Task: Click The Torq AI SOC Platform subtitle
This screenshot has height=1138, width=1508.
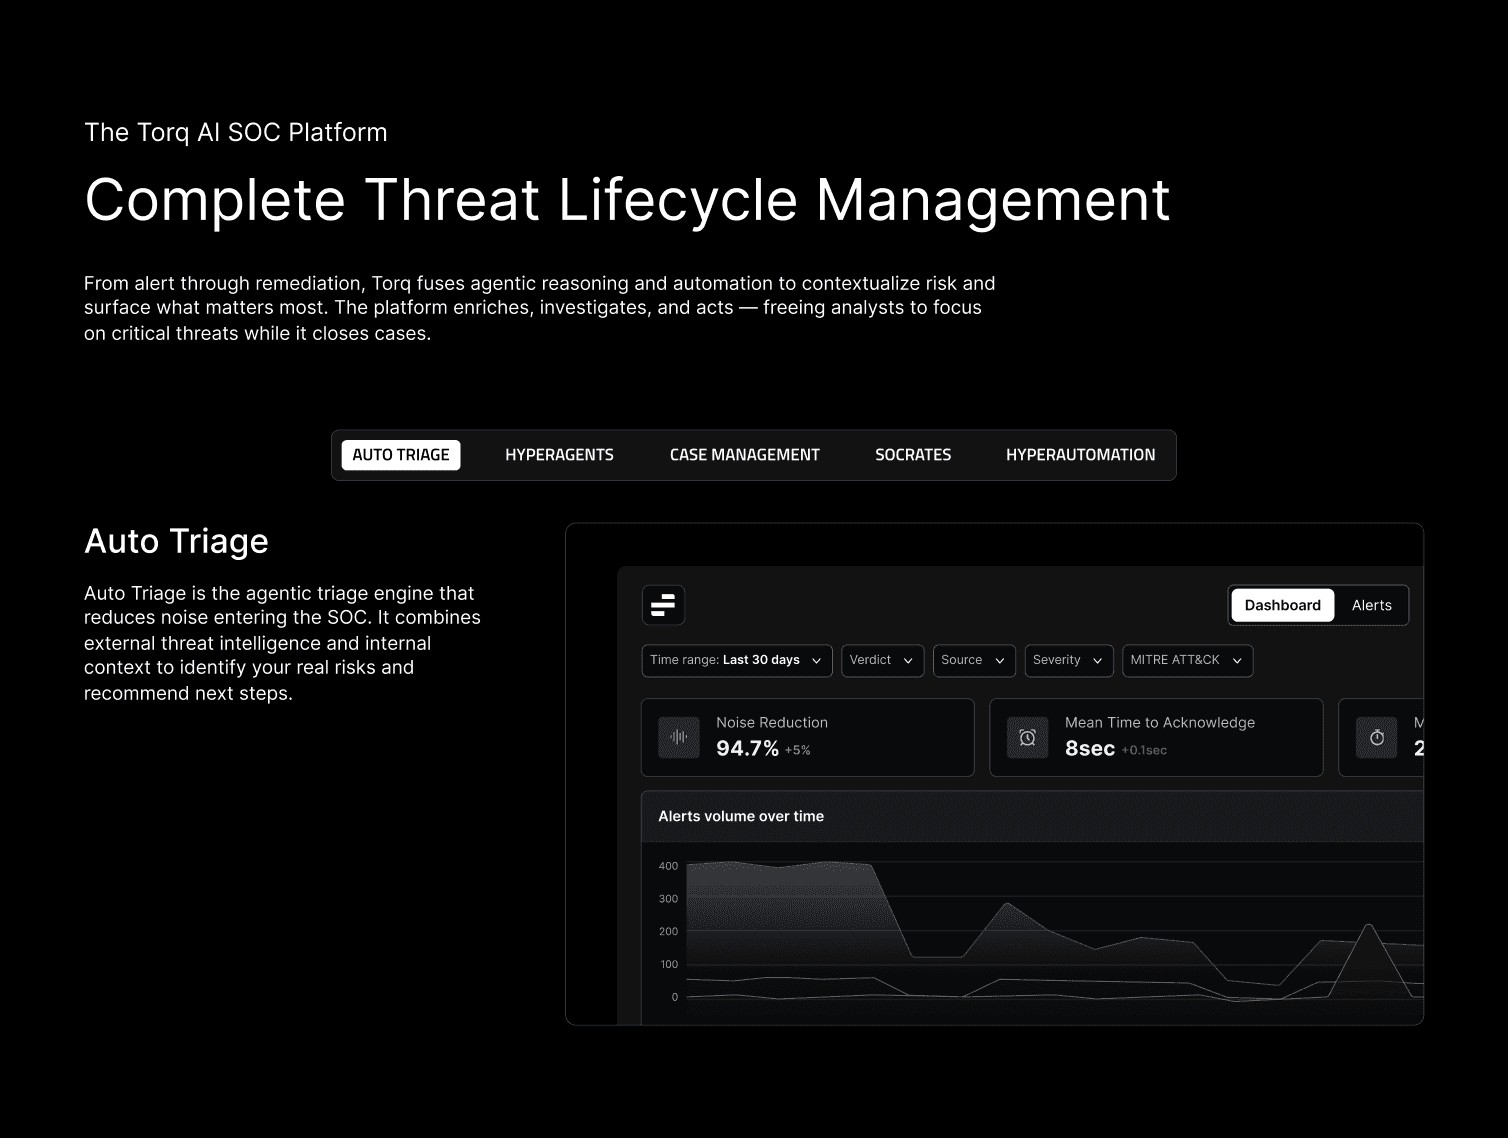Action: (x=235, y=132)
